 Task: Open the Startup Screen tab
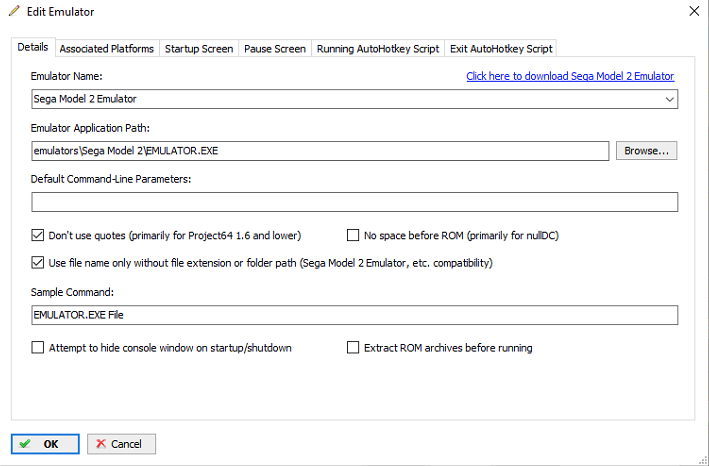[199, 49]
